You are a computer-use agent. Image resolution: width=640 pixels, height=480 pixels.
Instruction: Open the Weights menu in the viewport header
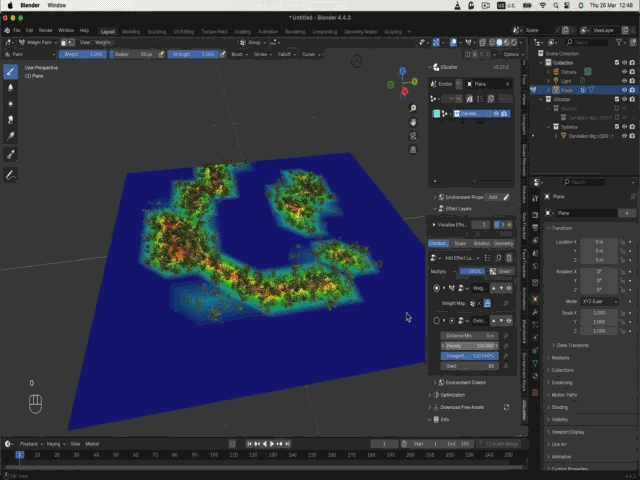click(x=103, y=42)
